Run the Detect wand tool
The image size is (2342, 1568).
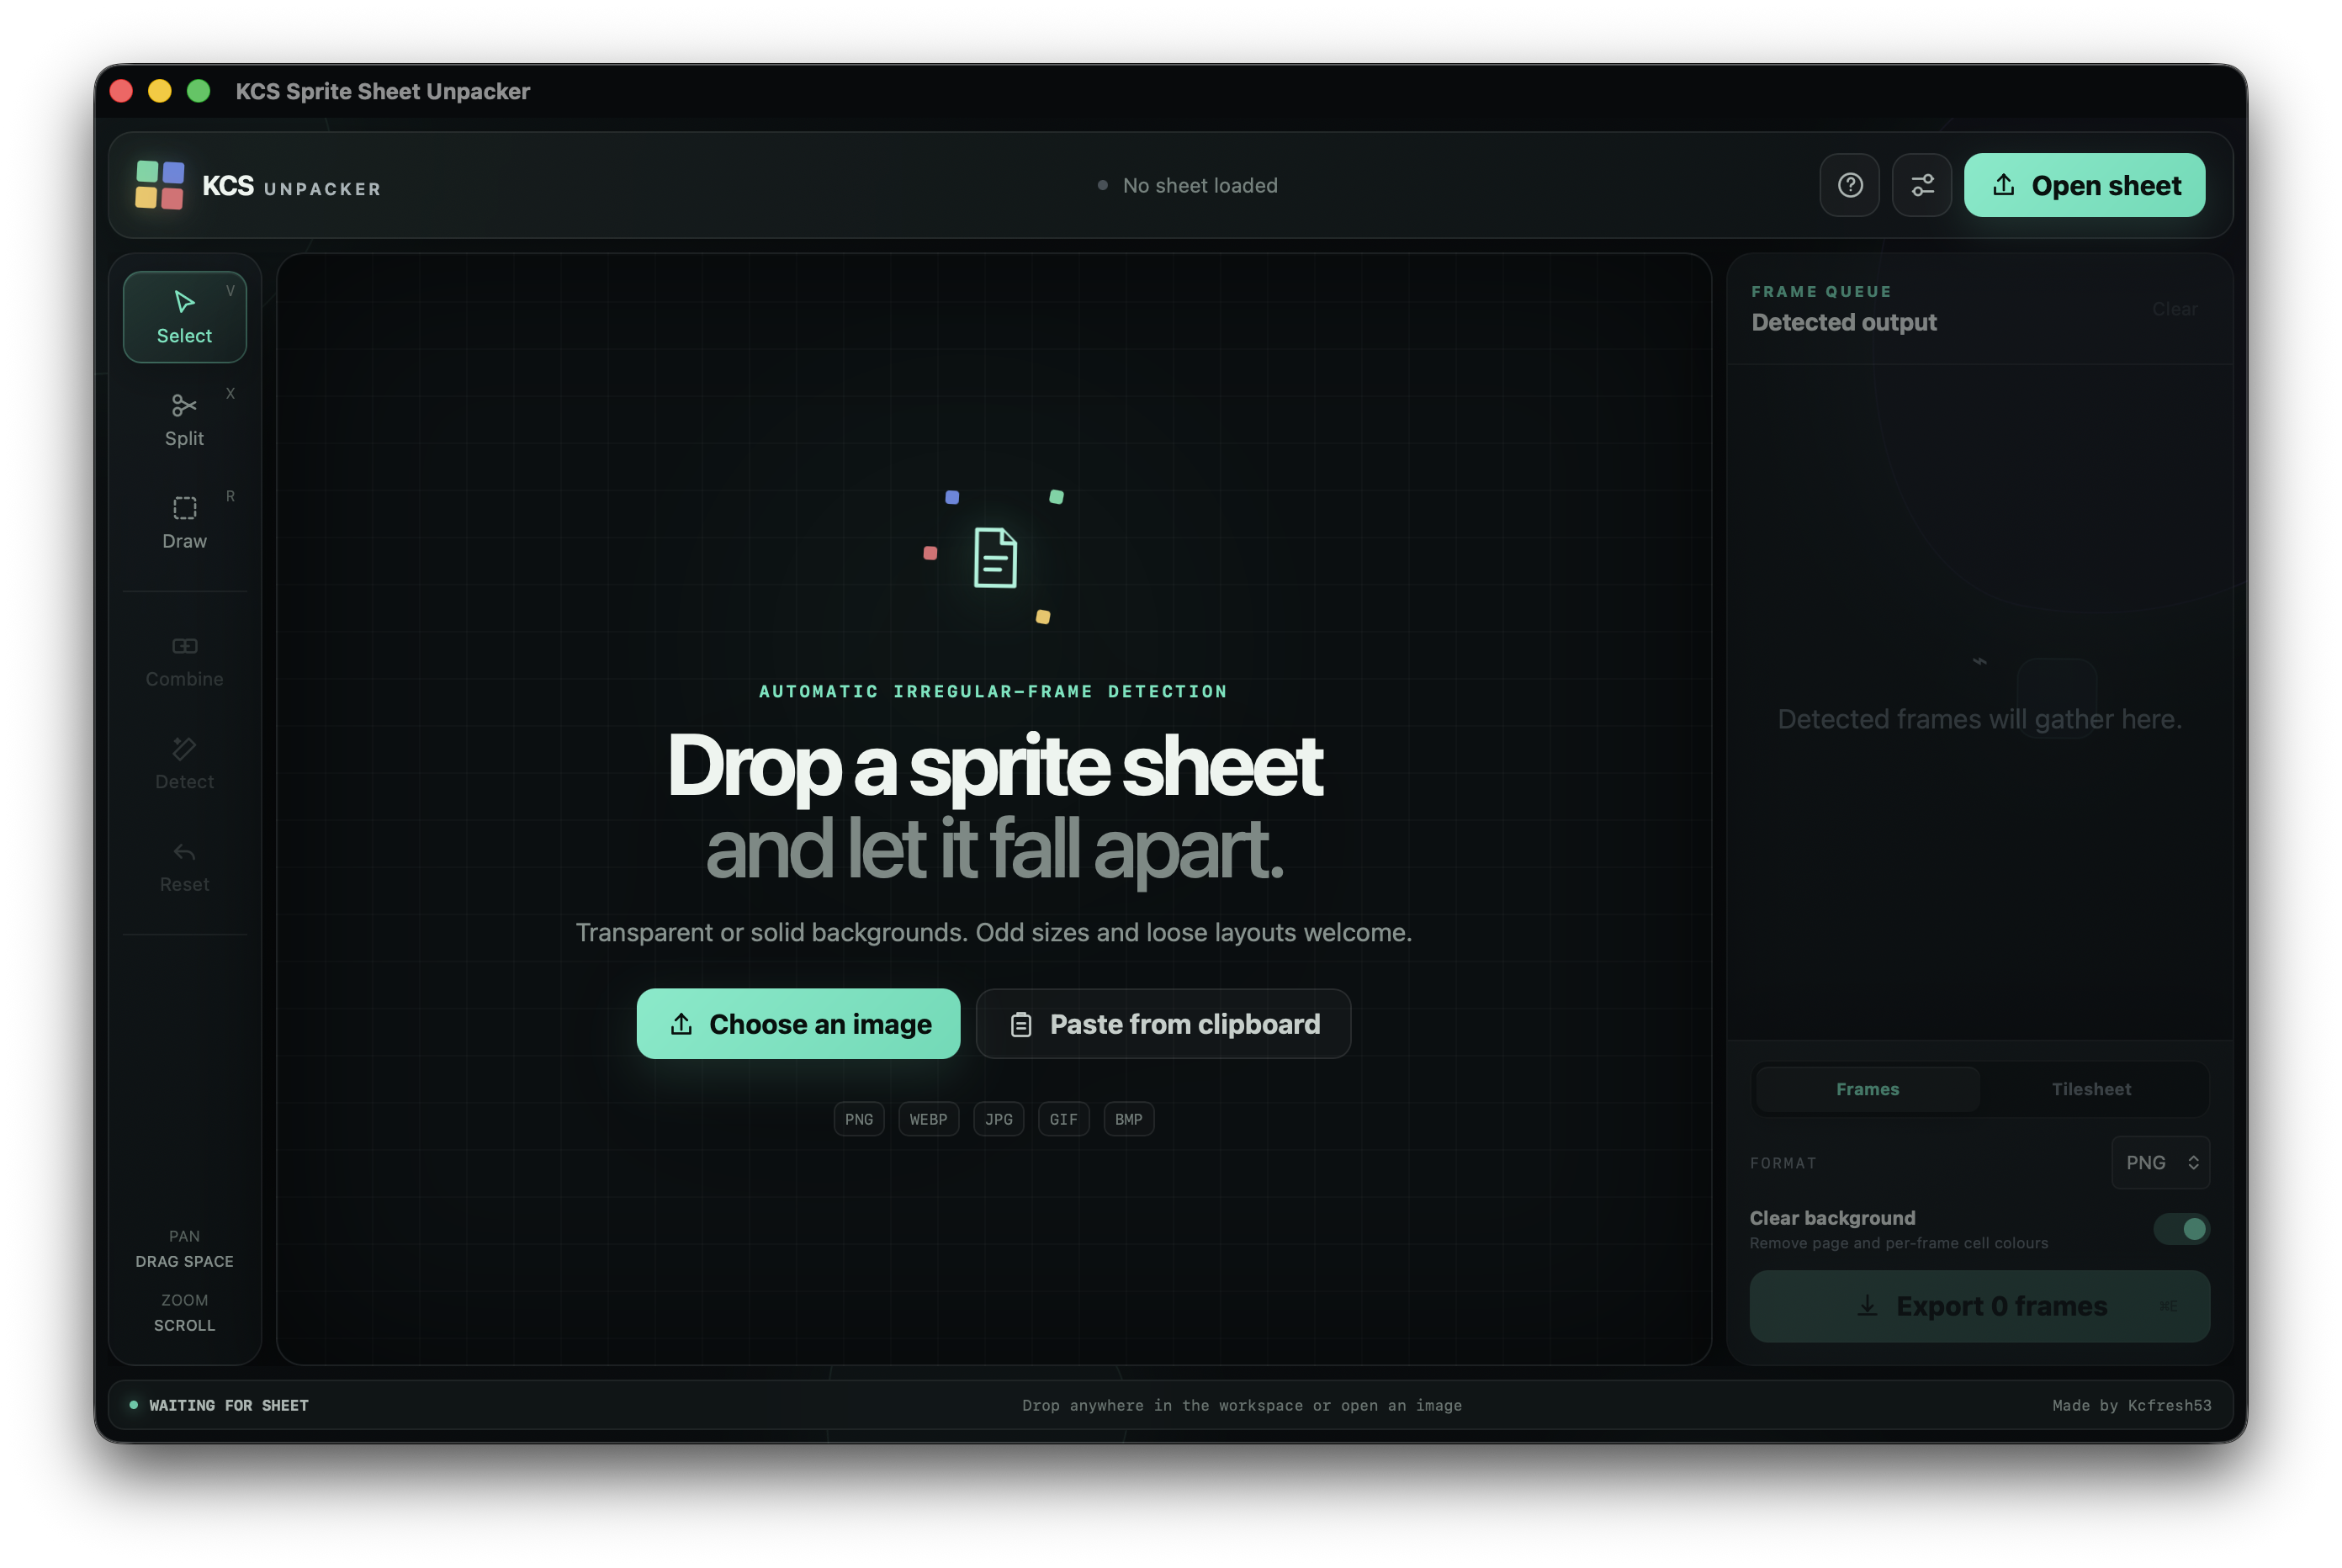(x=185, y=764)
